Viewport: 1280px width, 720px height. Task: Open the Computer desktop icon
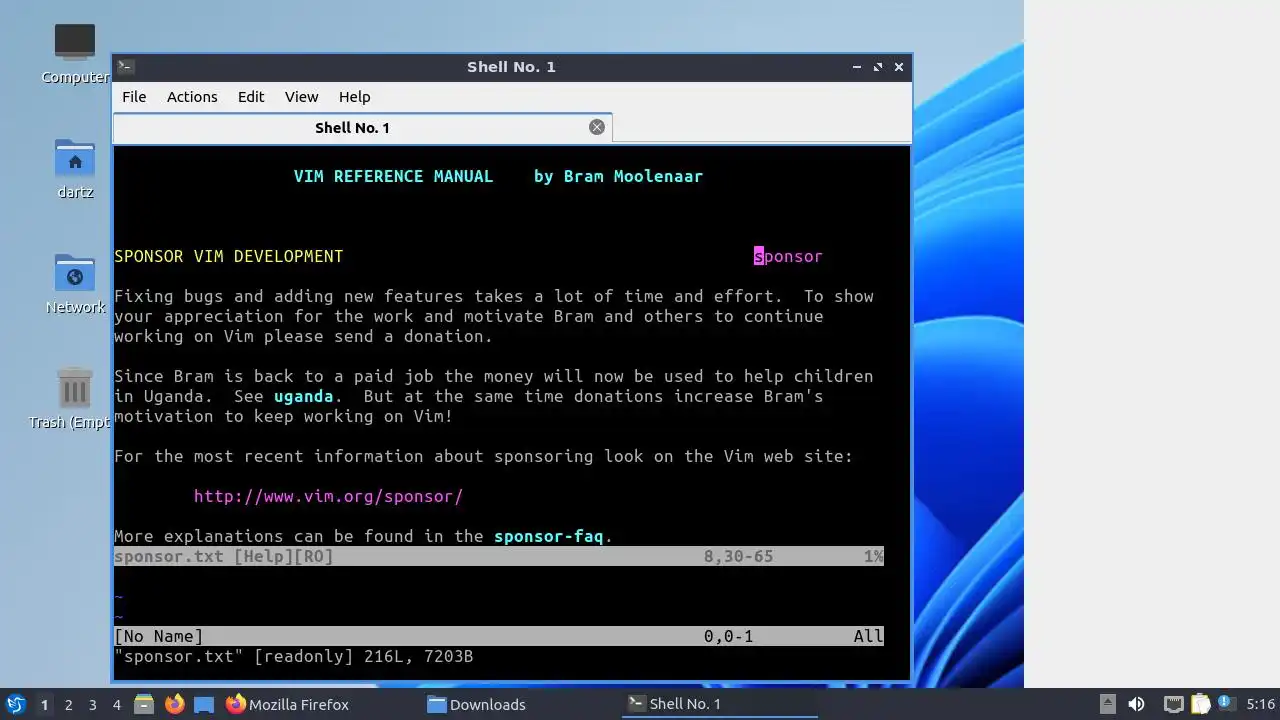point(75,54)
